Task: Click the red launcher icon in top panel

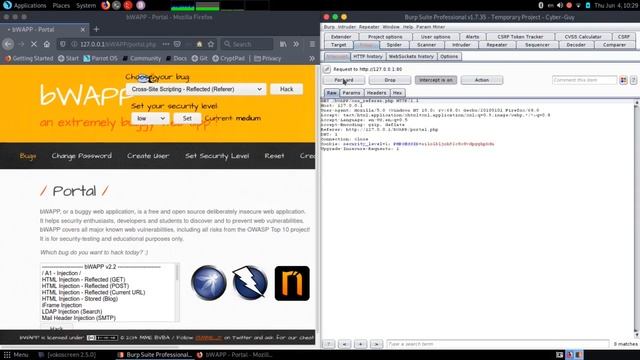Action: [x=128, y=5]
